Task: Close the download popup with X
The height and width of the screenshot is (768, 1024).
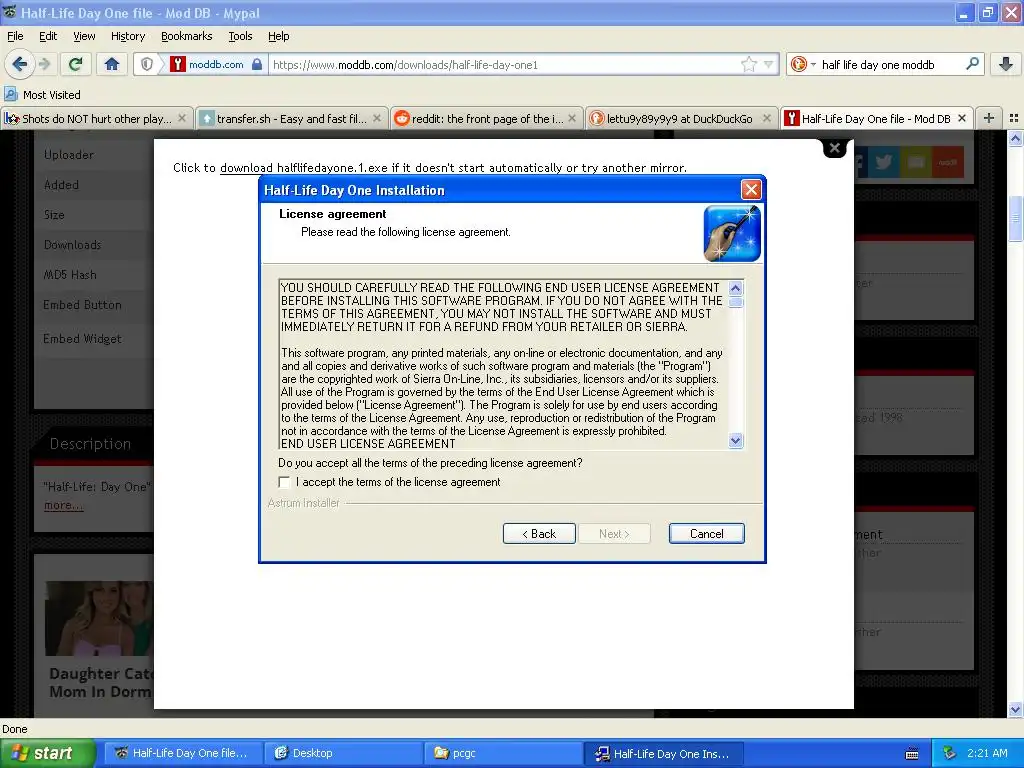Action: click(834, 148)
